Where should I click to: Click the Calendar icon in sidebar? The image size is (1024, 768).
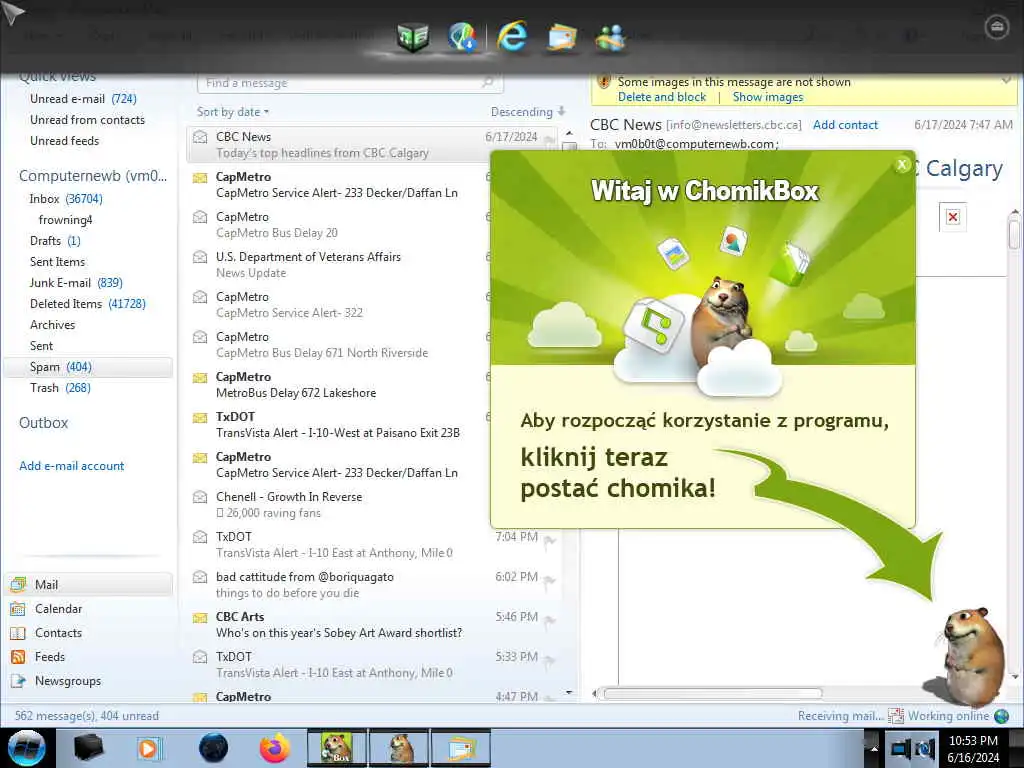click(x=18, y=609)
